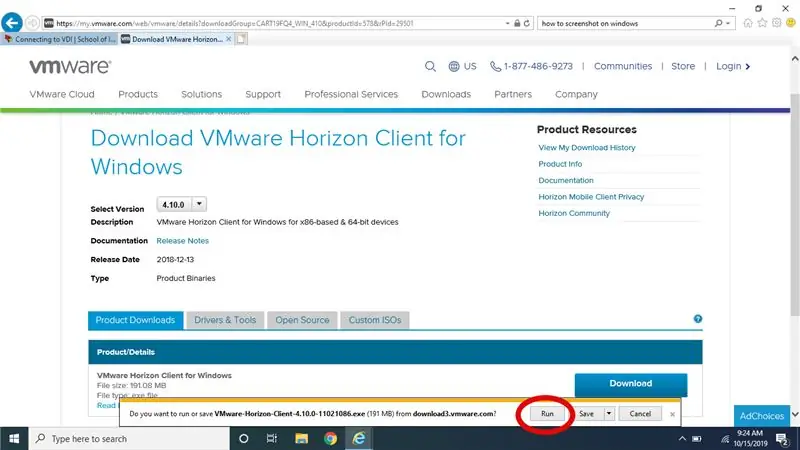
Task: Open the Partners navigation menu
Action: tap(513, 94)
